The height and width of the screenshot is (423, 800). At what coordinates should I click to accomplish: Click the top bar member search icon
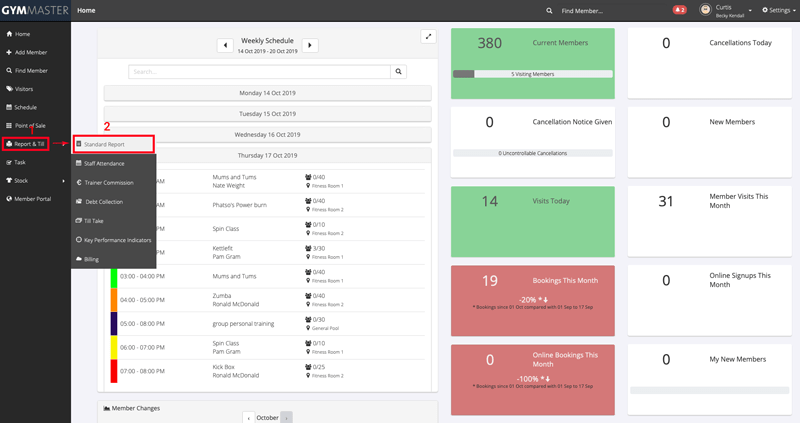pyautogui.click(x=549, y=11)
